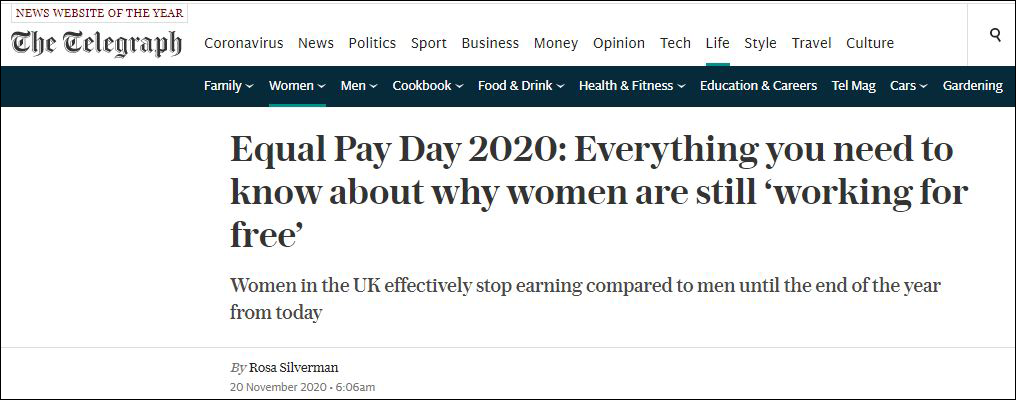1016x400 pixels.
Task: Open the News section
Action: 316,43
